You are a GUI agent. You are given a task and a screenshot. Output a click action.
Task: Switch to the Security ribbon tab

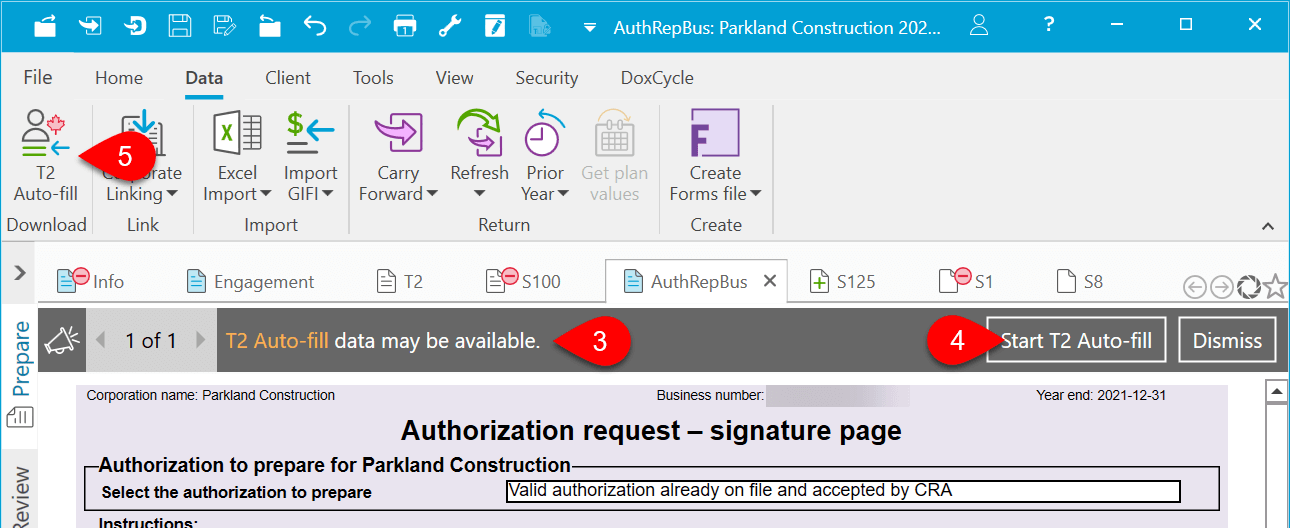(547, 78)
